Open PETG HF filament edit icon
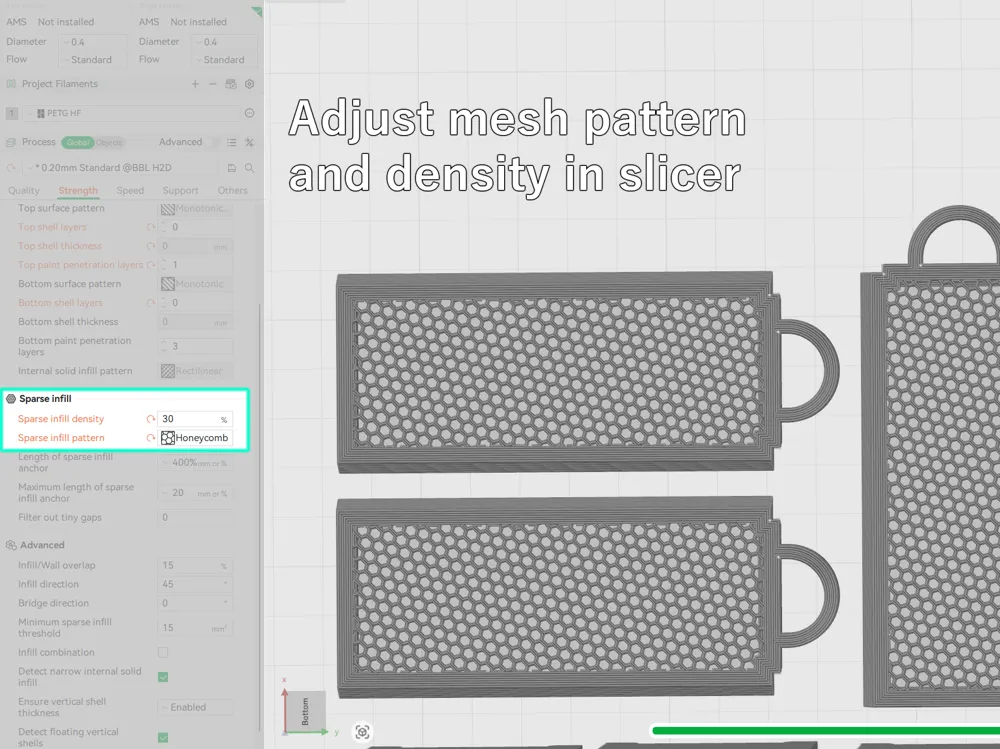 coord(249,113)
